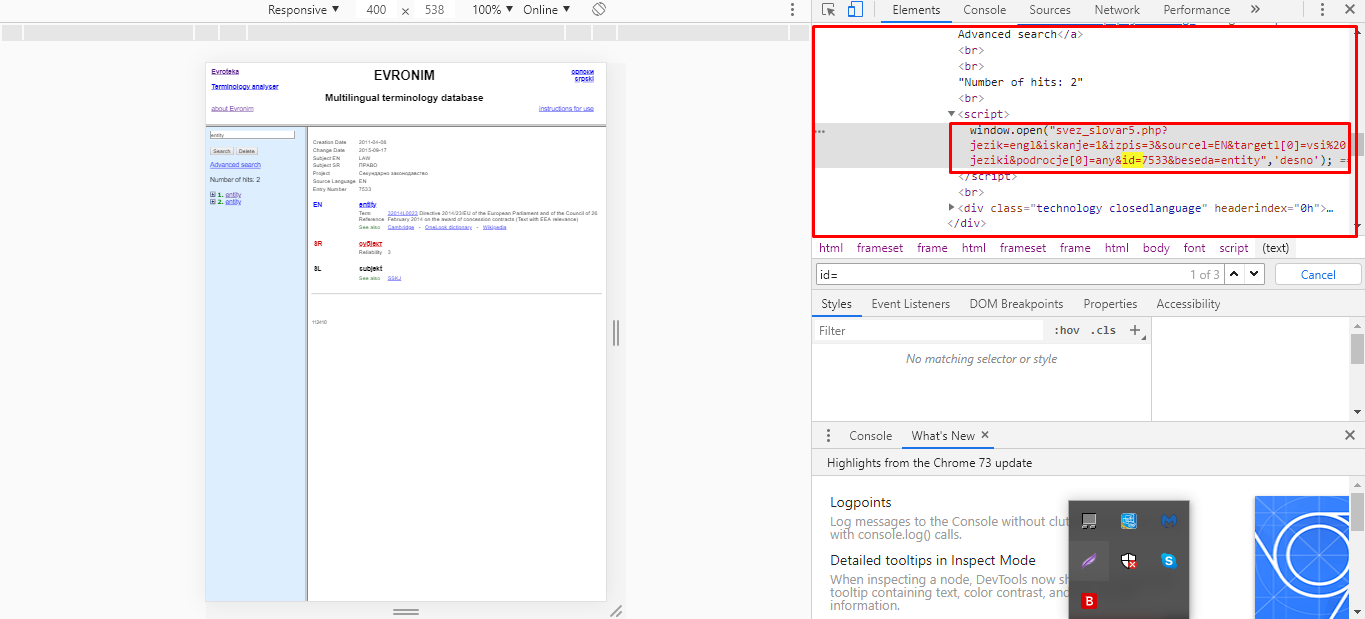Viewport: 1365px width, 619px height.
Task: Open the Evroteka link
Action: 225,72
